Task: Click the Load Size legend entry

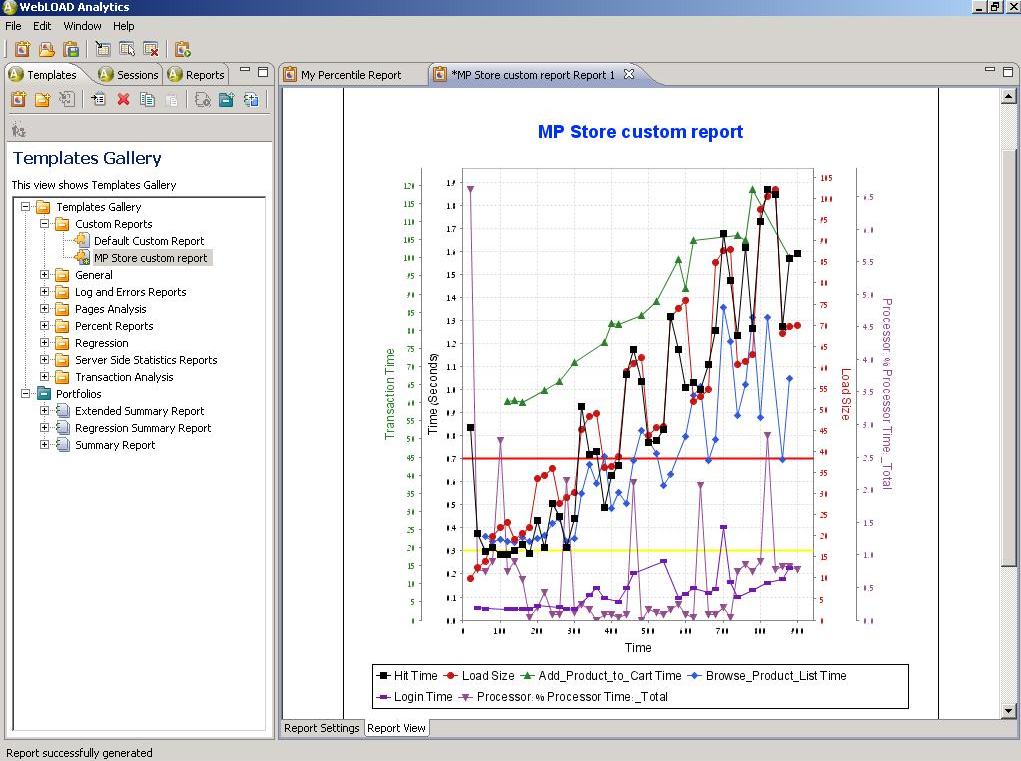Action: [x=480, y=676]
